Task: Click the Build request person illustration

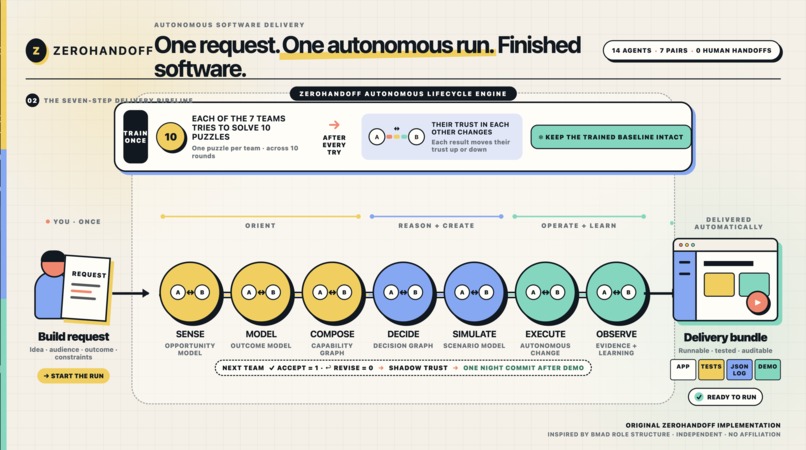Action: click(x=49, y=285)
